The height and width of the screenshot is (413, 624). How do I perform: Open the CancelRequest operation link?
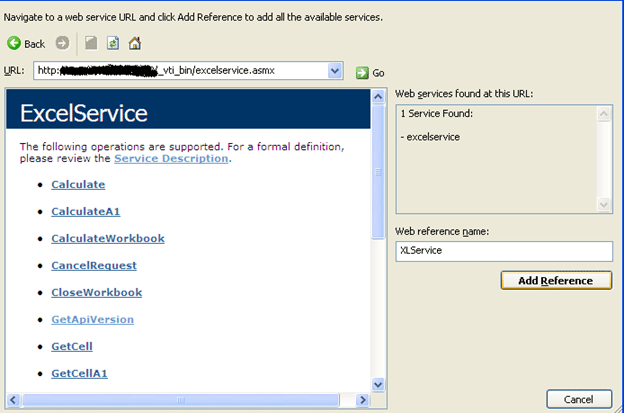(94, 265)
